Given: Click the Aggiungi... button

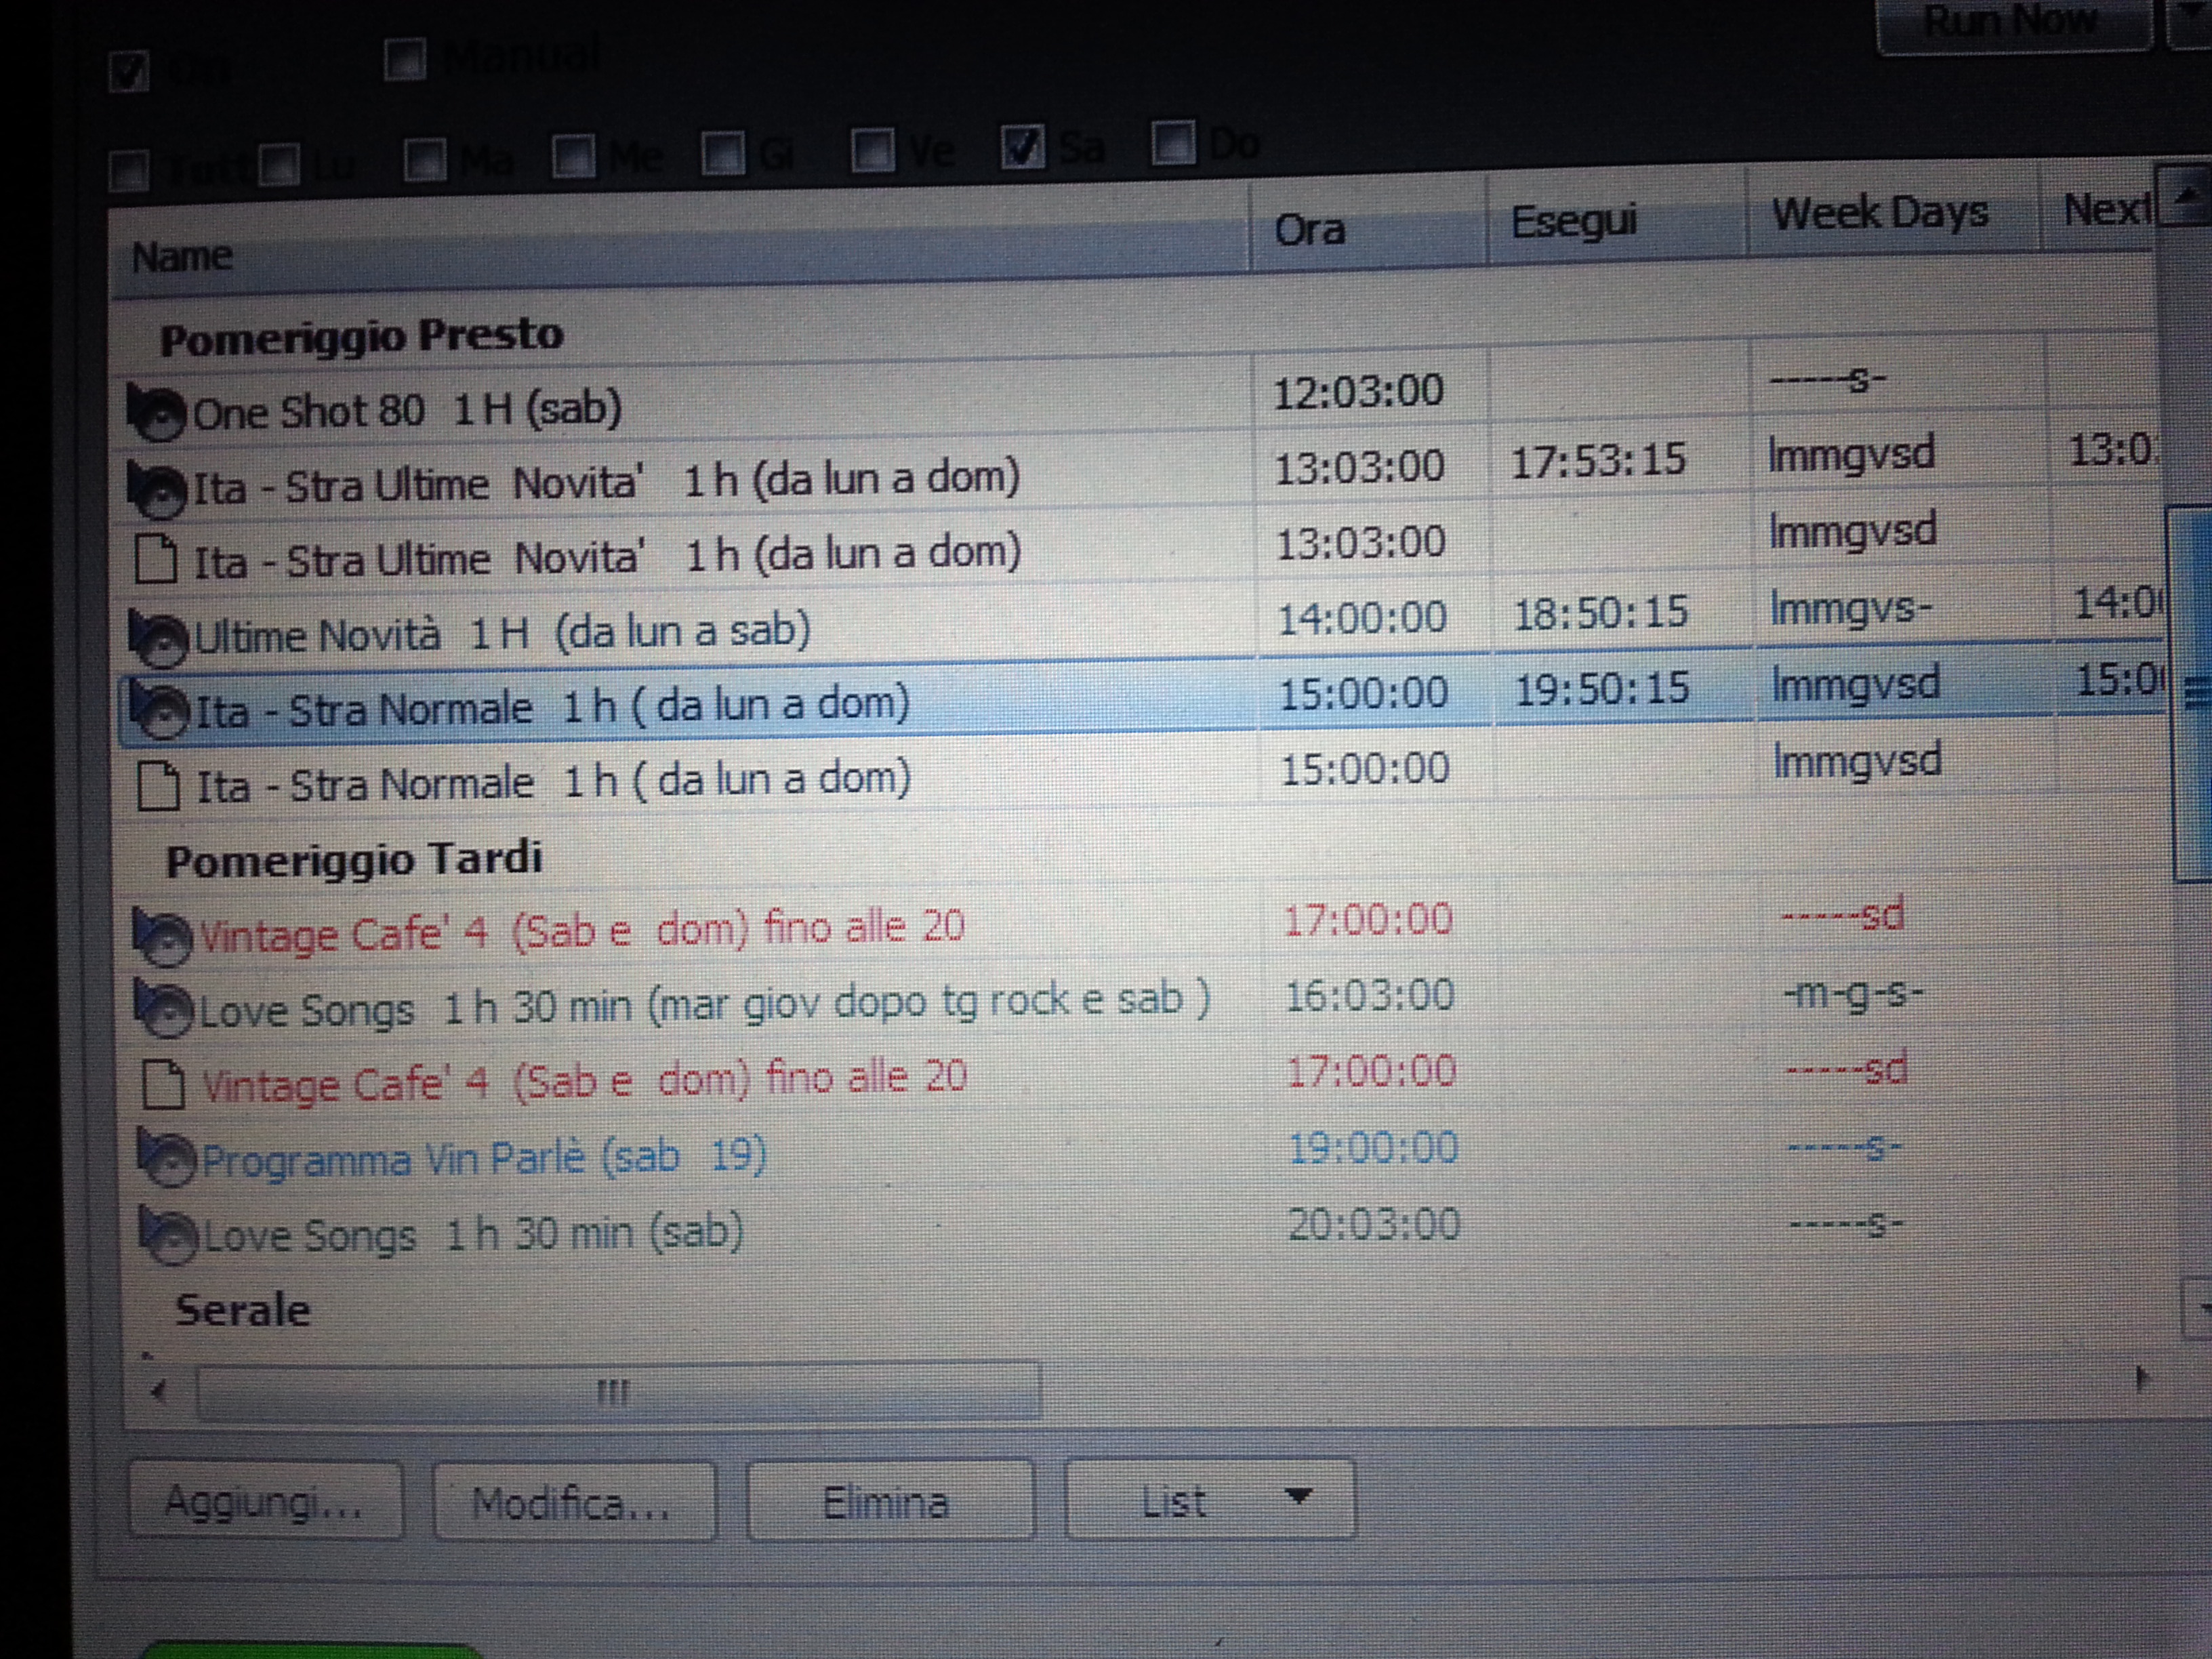Looking at the screenshot, I should 266,1500.
